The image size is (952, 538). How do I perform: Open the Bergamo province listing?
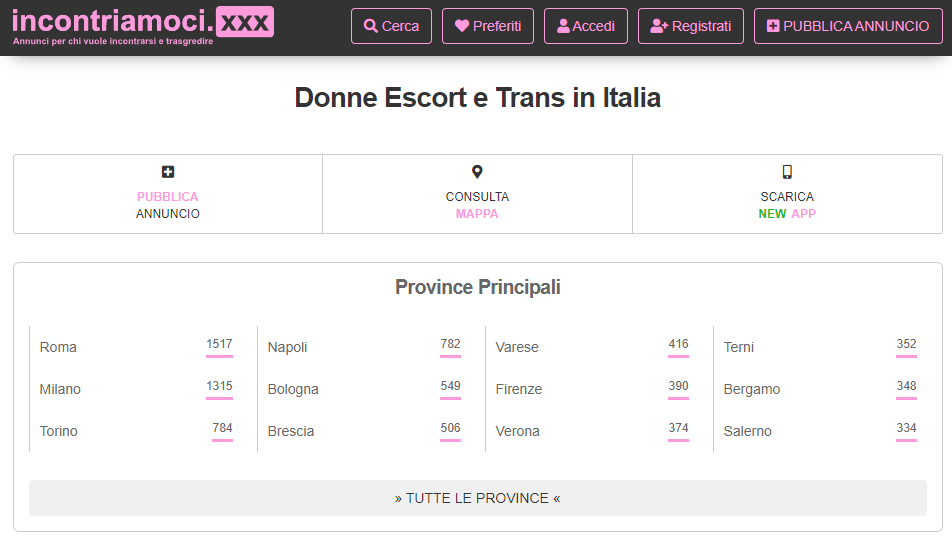point(752,389)
